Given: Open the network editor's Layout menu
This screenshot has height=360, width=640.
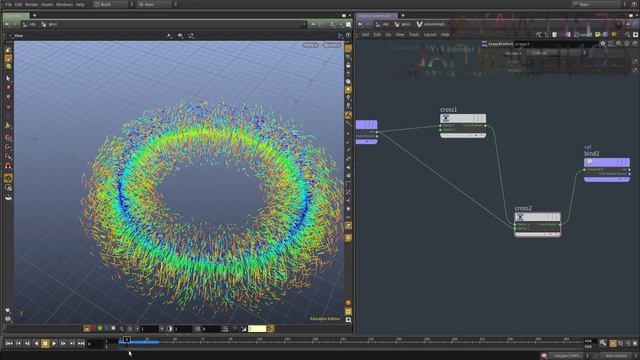Looking at the screenshot, I should pos(429,35).
